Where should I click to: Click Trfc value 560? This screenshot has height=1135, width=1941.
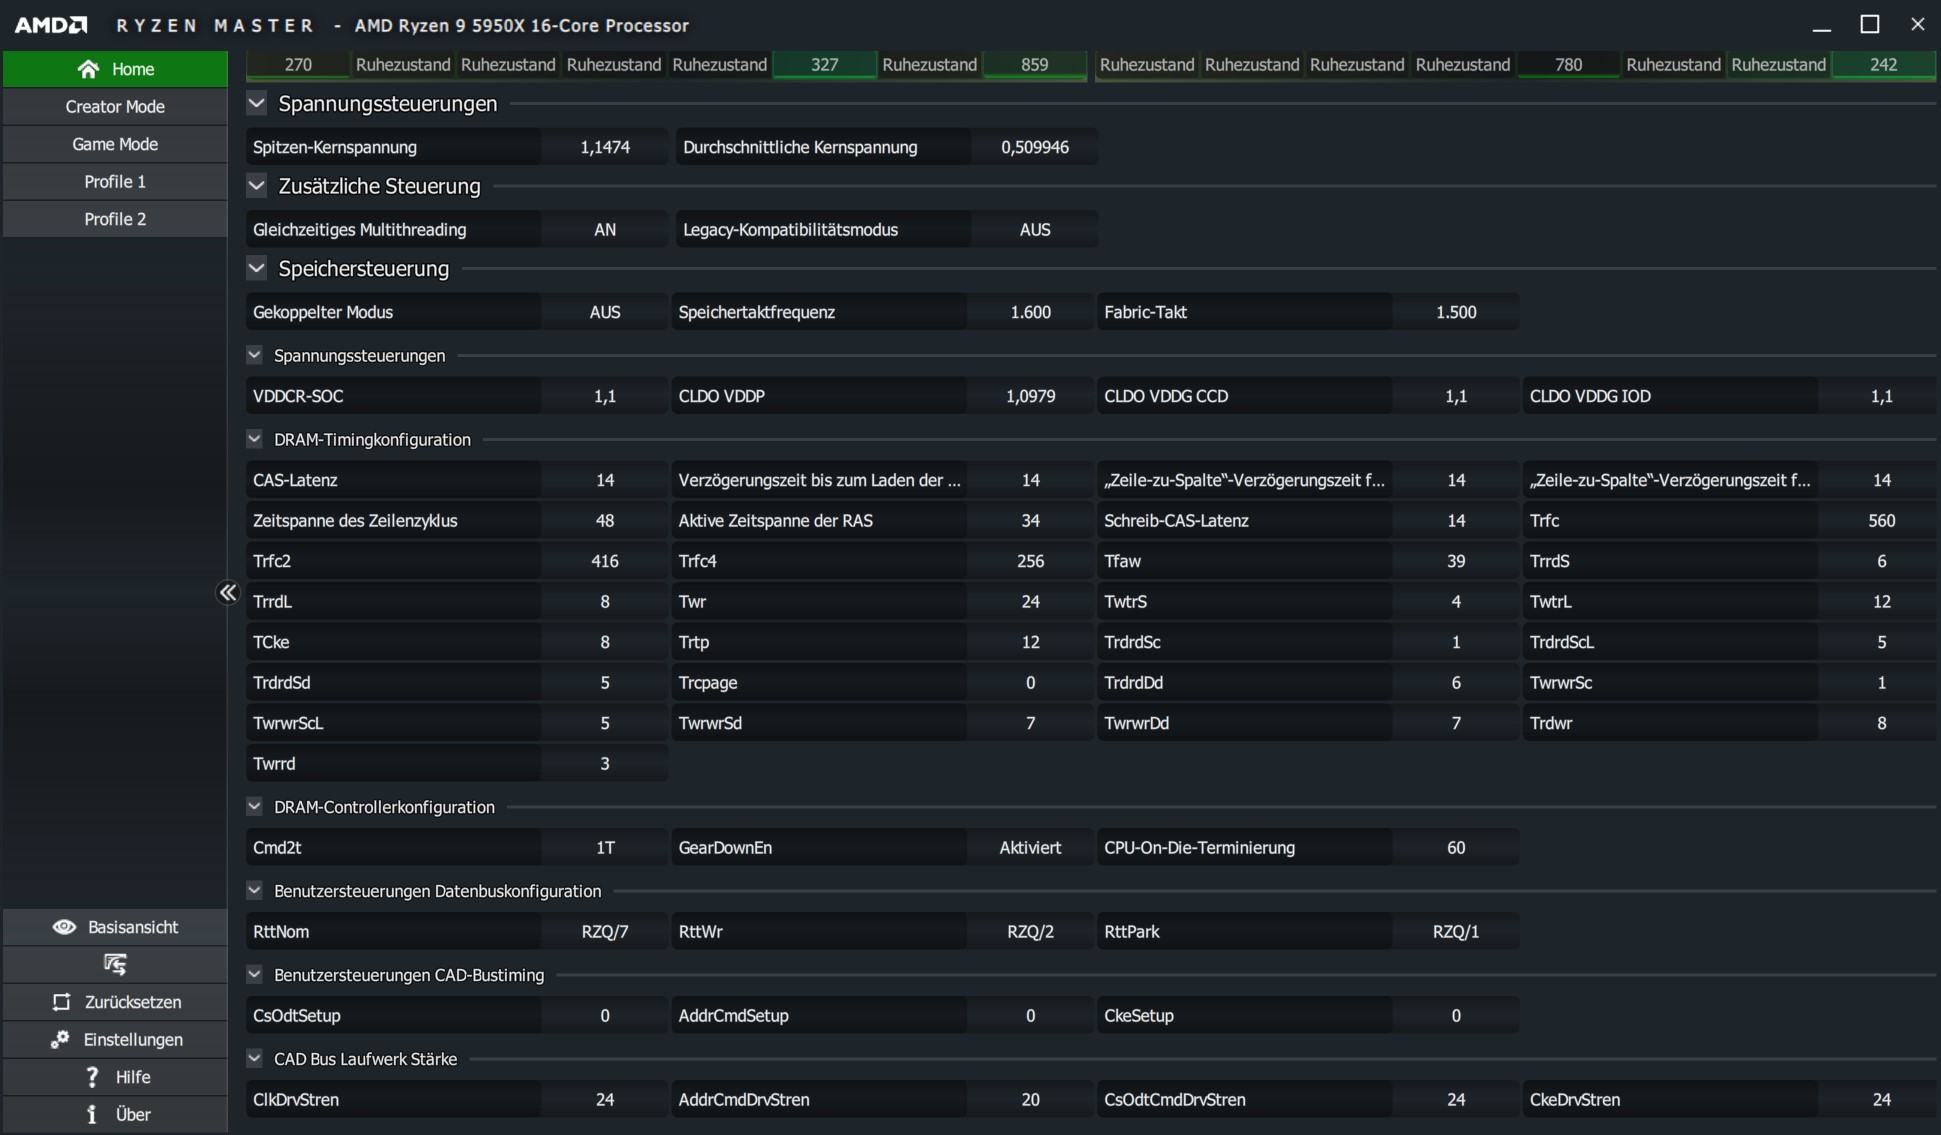click(1881, 521)
